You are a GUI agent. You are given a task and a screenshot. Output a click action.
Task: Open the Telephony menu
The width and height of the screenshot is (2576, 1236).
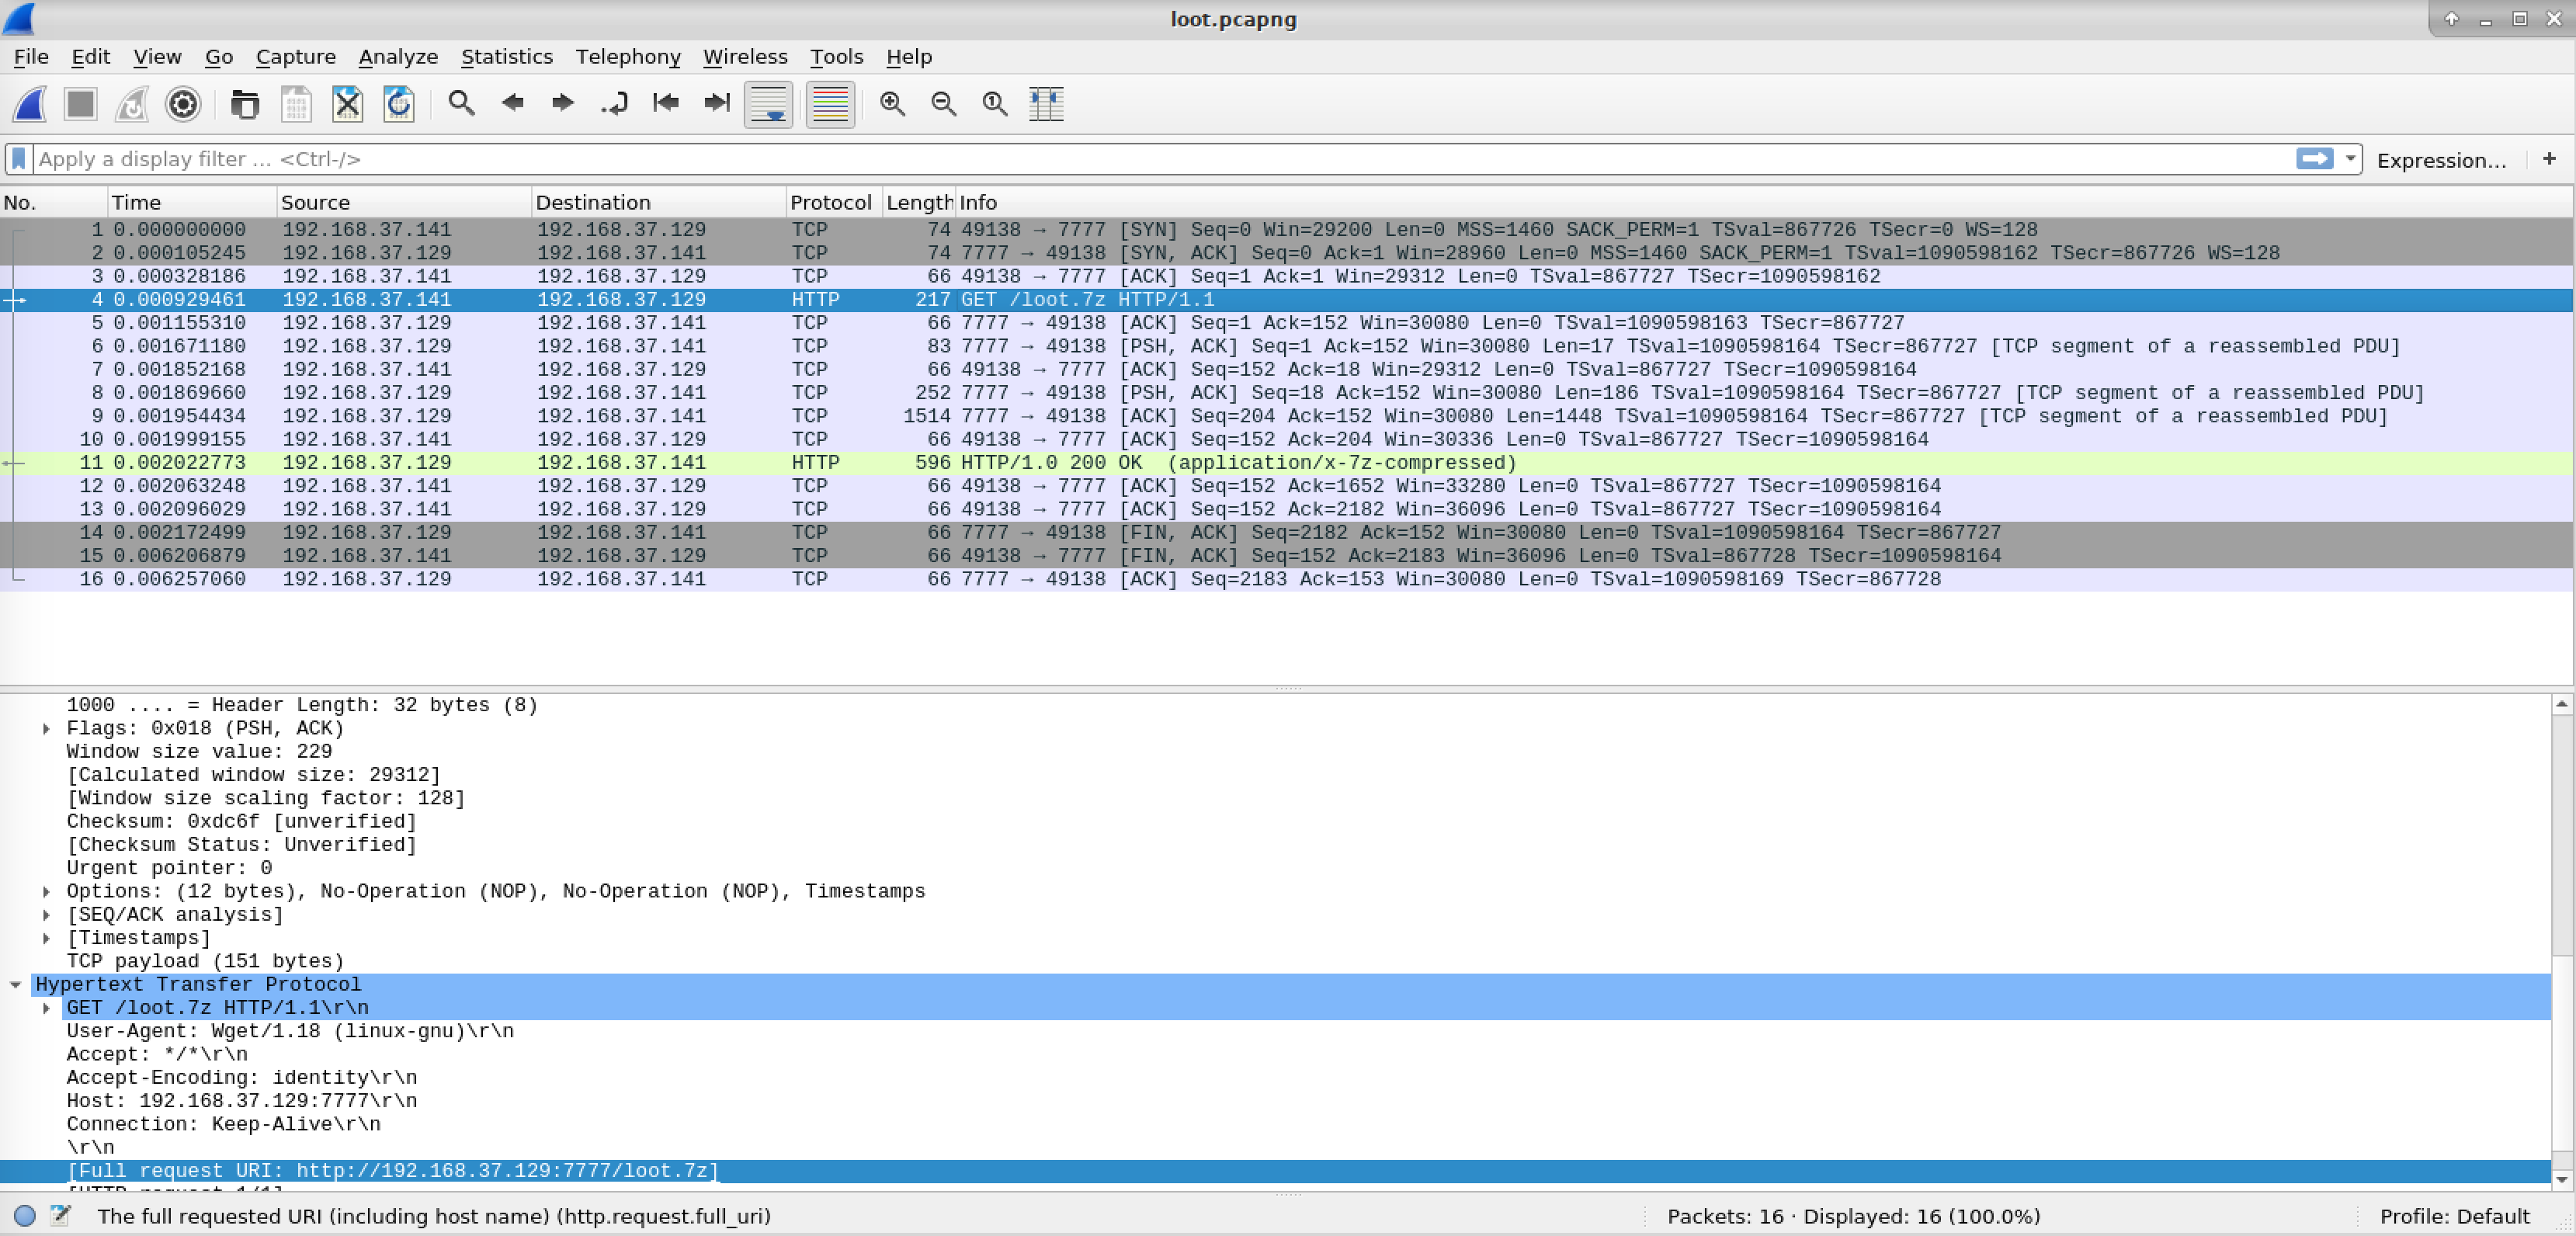(x=628, y=57)
